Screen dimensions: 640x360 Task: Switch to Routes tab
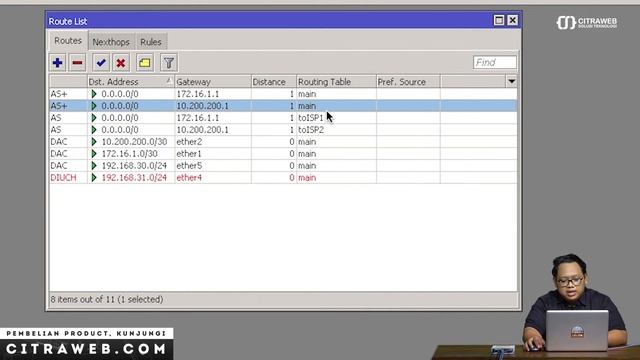tap(68, 41)
